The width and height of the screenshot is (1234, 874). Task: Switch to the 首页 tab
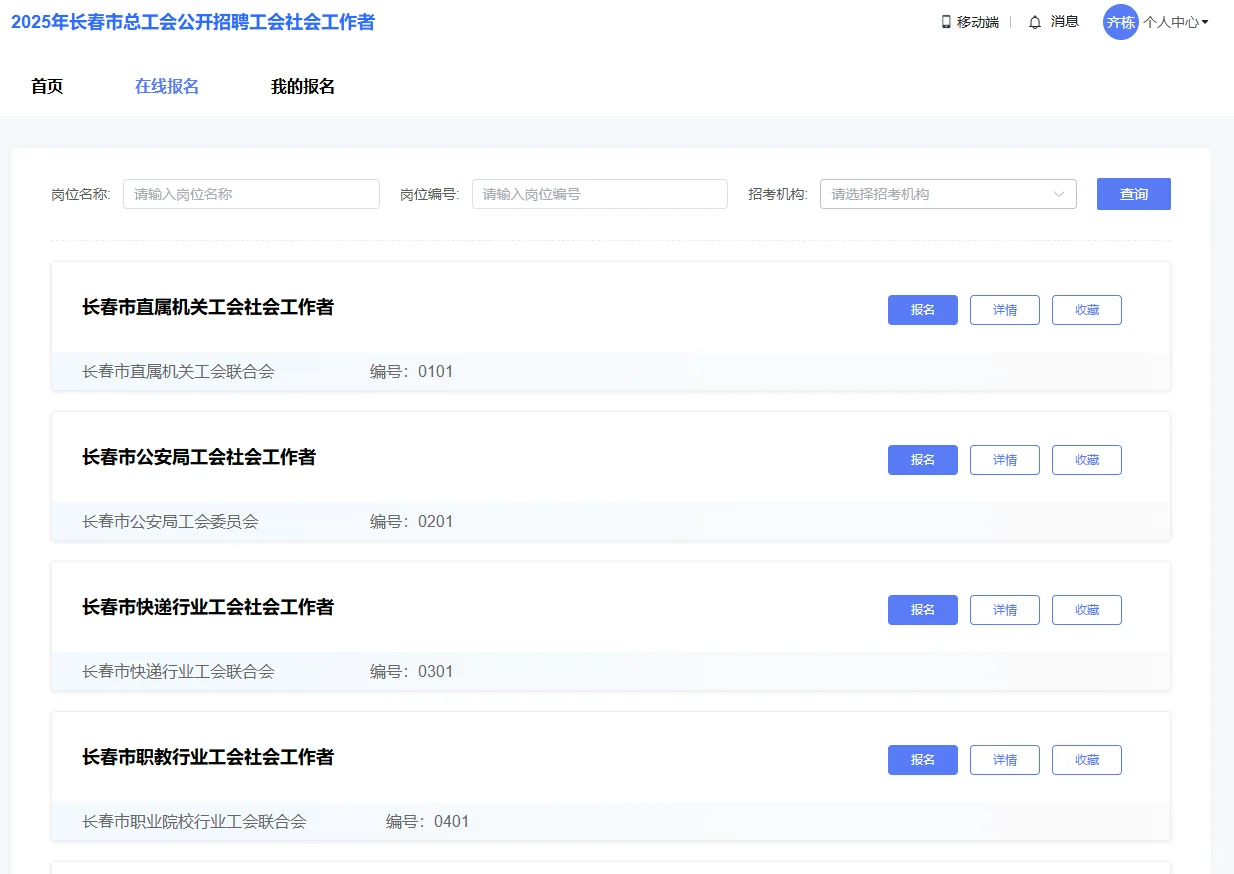click(46, 86)
